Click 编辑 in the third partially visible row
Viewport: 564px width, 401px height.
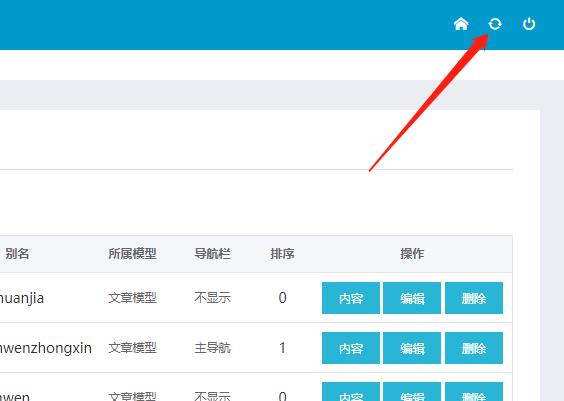click(412, 392)
